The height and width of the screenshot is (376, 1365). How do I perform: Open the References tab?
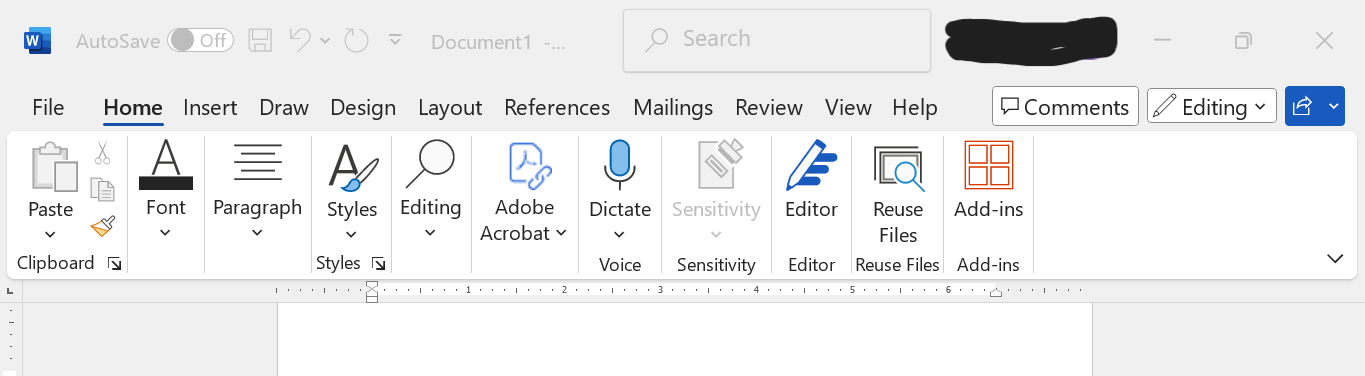(557, 107)
